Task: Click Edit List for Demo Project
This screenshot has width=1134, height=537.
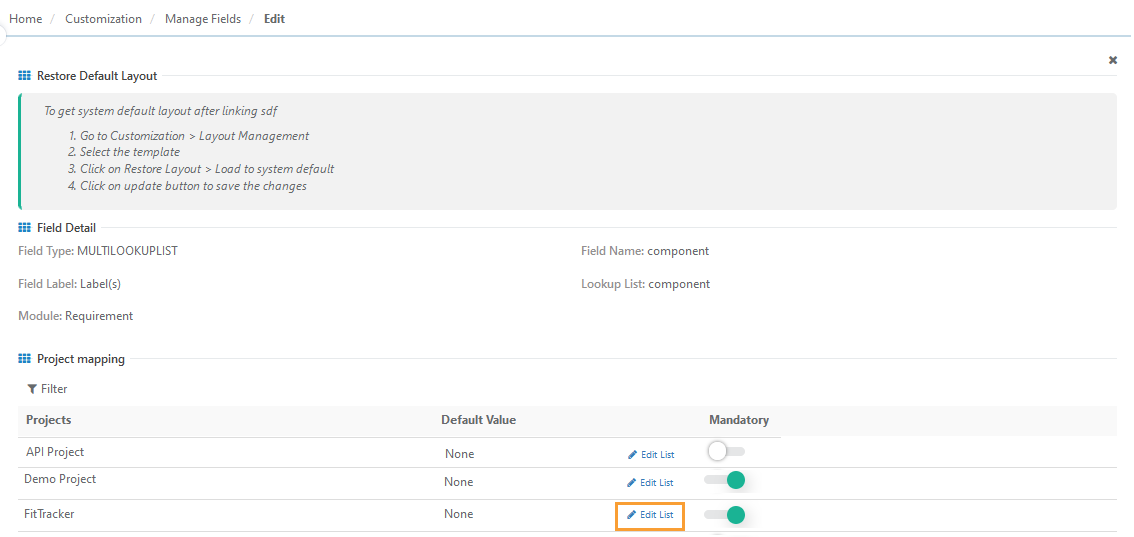Action: [650, 482]
